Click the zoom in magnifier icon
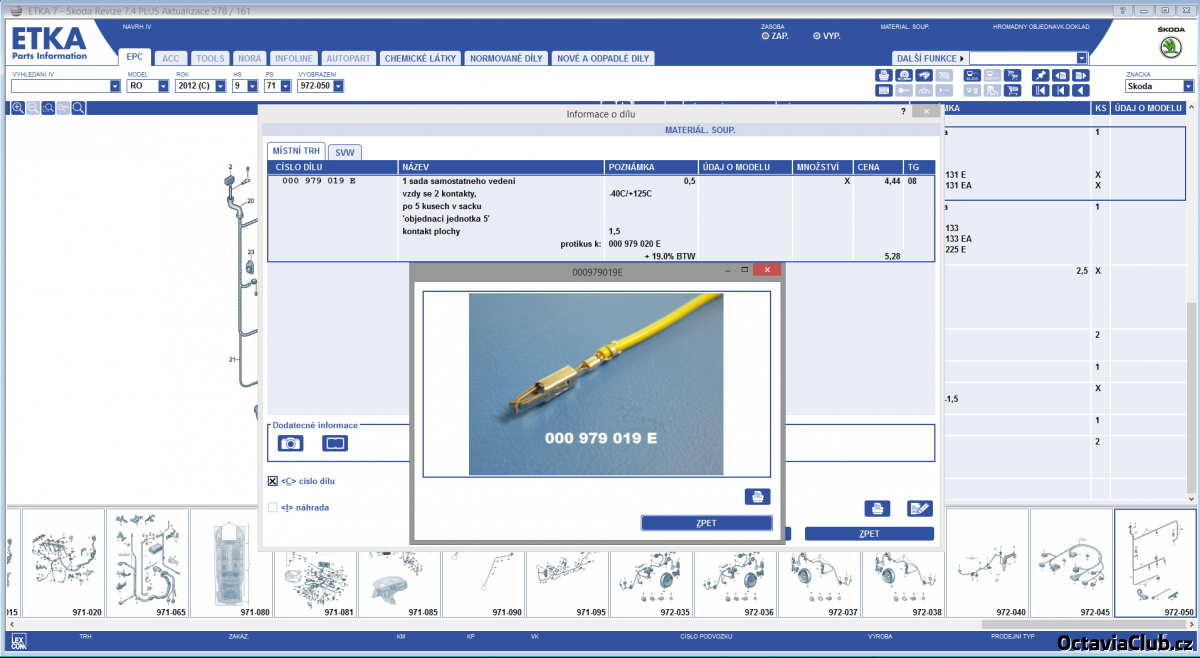1200x658 pixels. (18, 108)
